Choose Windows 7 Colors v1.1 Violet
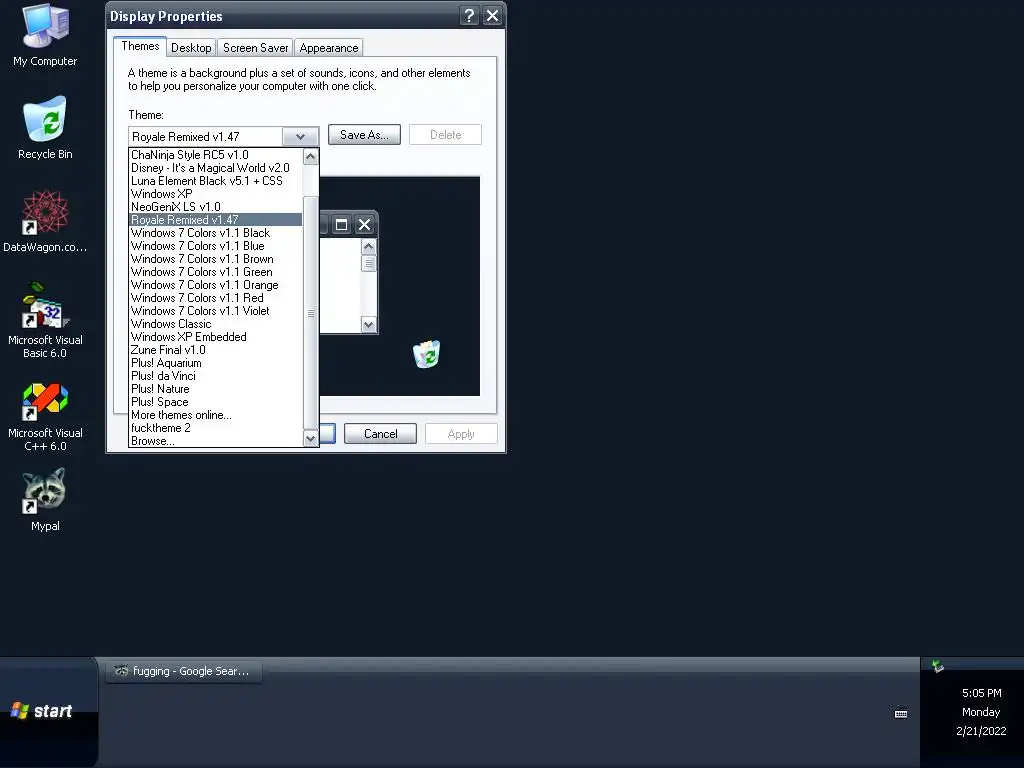The width and height of the screenshot is (1024, 768). (x=216, y=311)
